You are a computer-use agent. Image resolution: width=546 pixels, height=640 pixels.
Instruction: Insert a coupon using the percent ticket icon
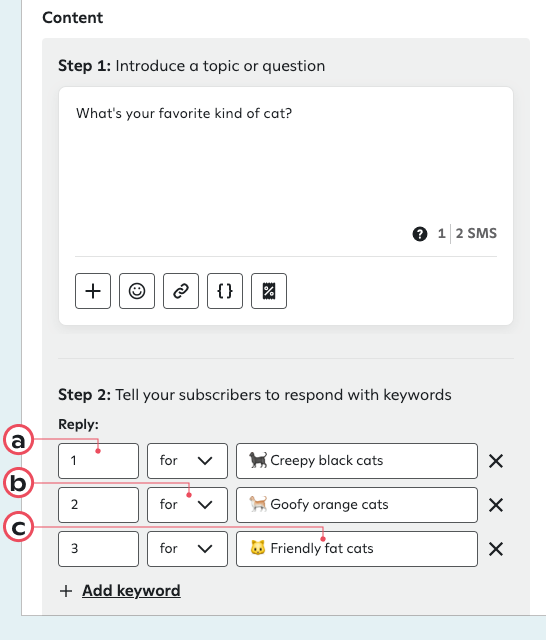(269, 291)
